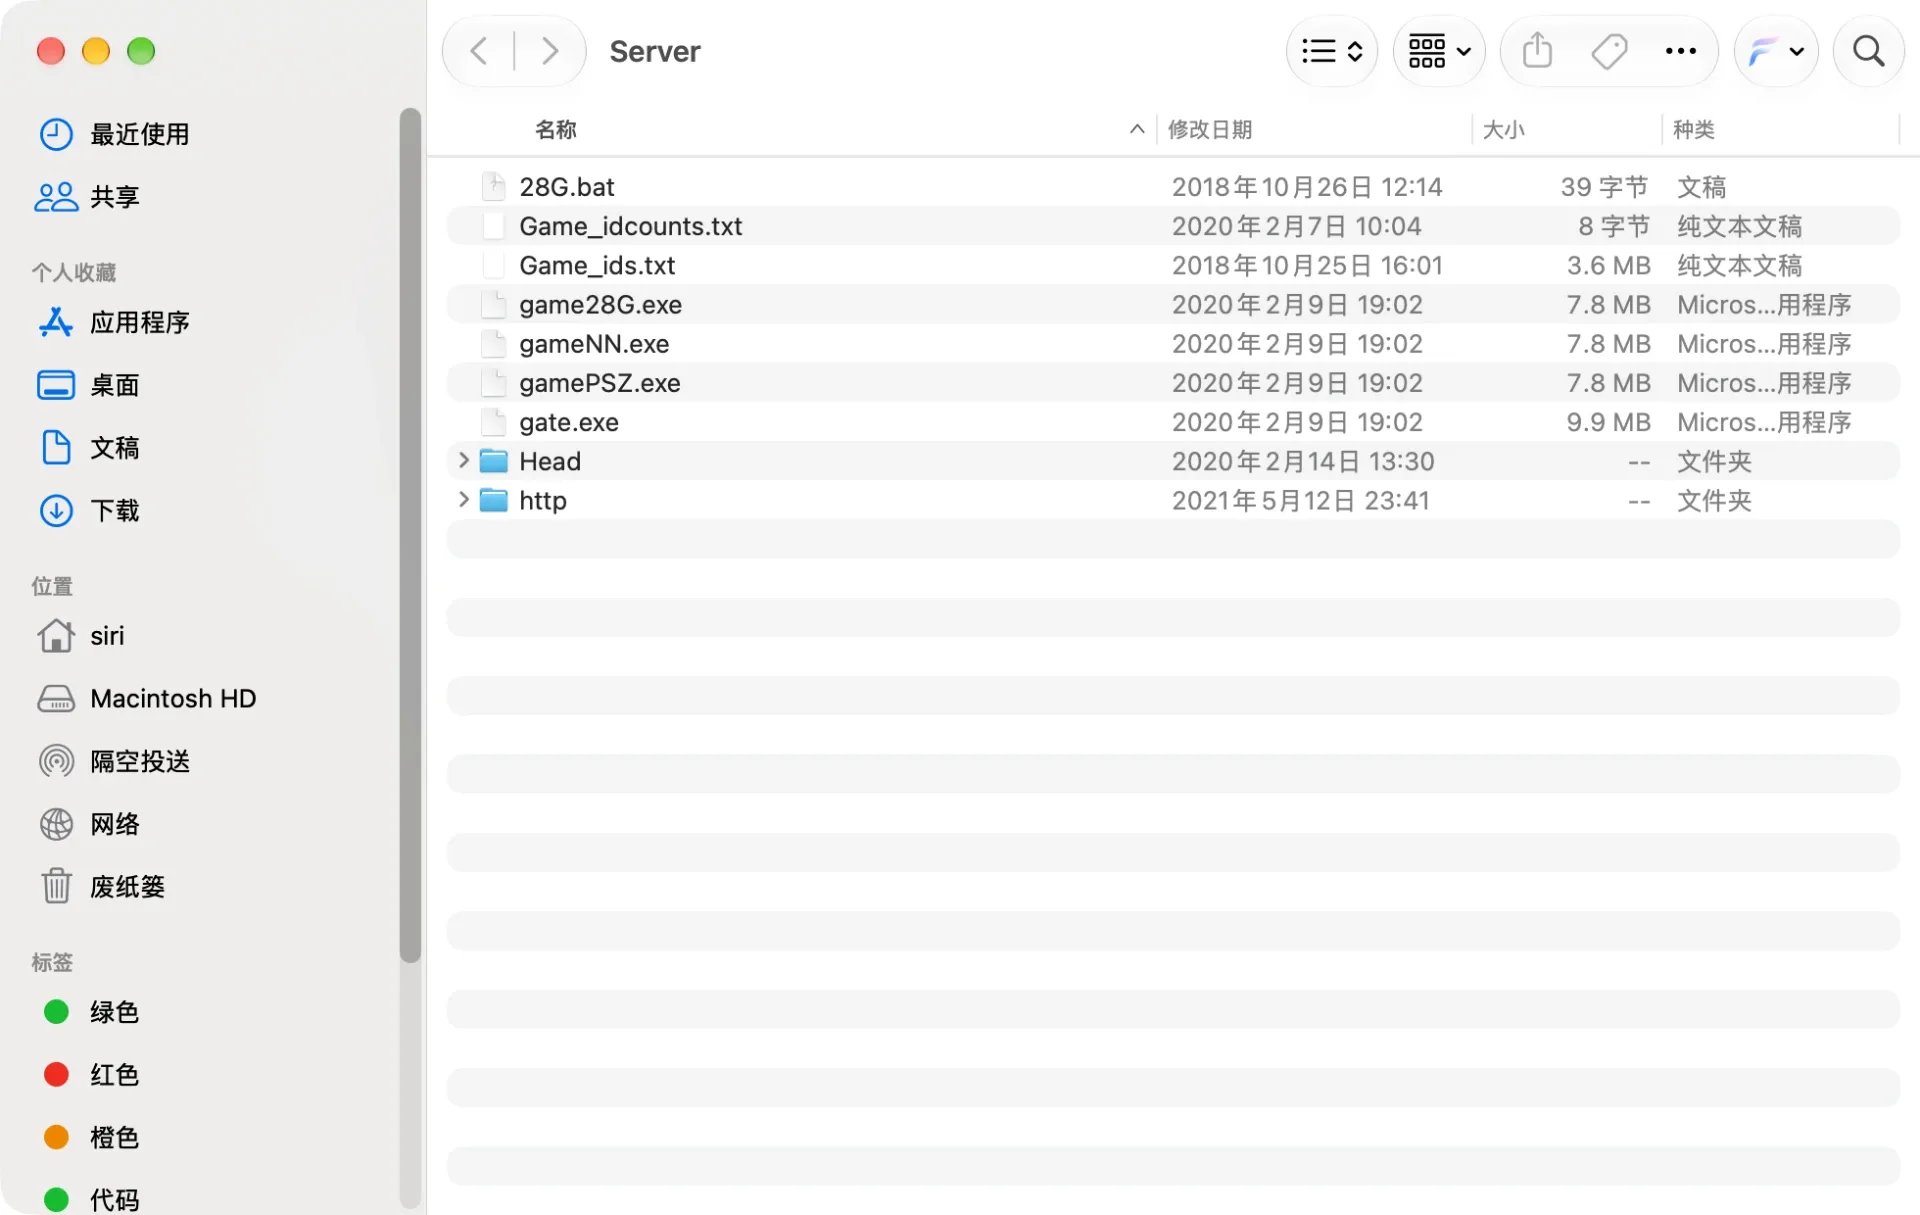This screenshot has width=1920, height=1215.
Task: Open the group-by options dropdown
Action: [x=1439, y=51]
